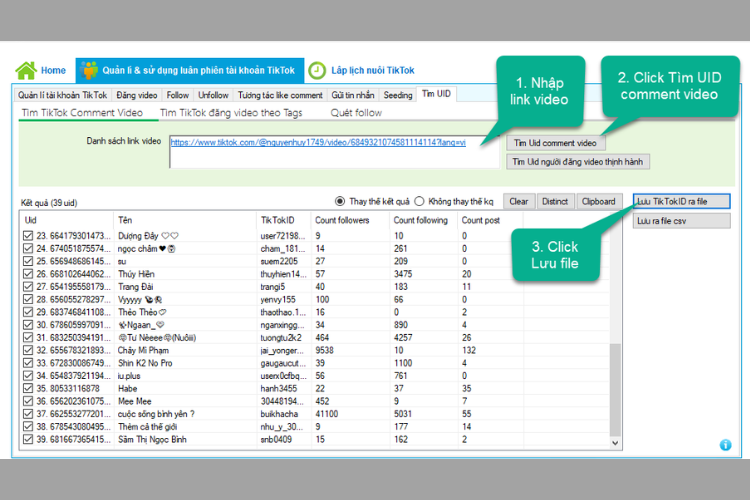The height and width of the screenshot is (500, 750).
Task: Click the results list scrollbar thumb
Action: tap(615, 390)
